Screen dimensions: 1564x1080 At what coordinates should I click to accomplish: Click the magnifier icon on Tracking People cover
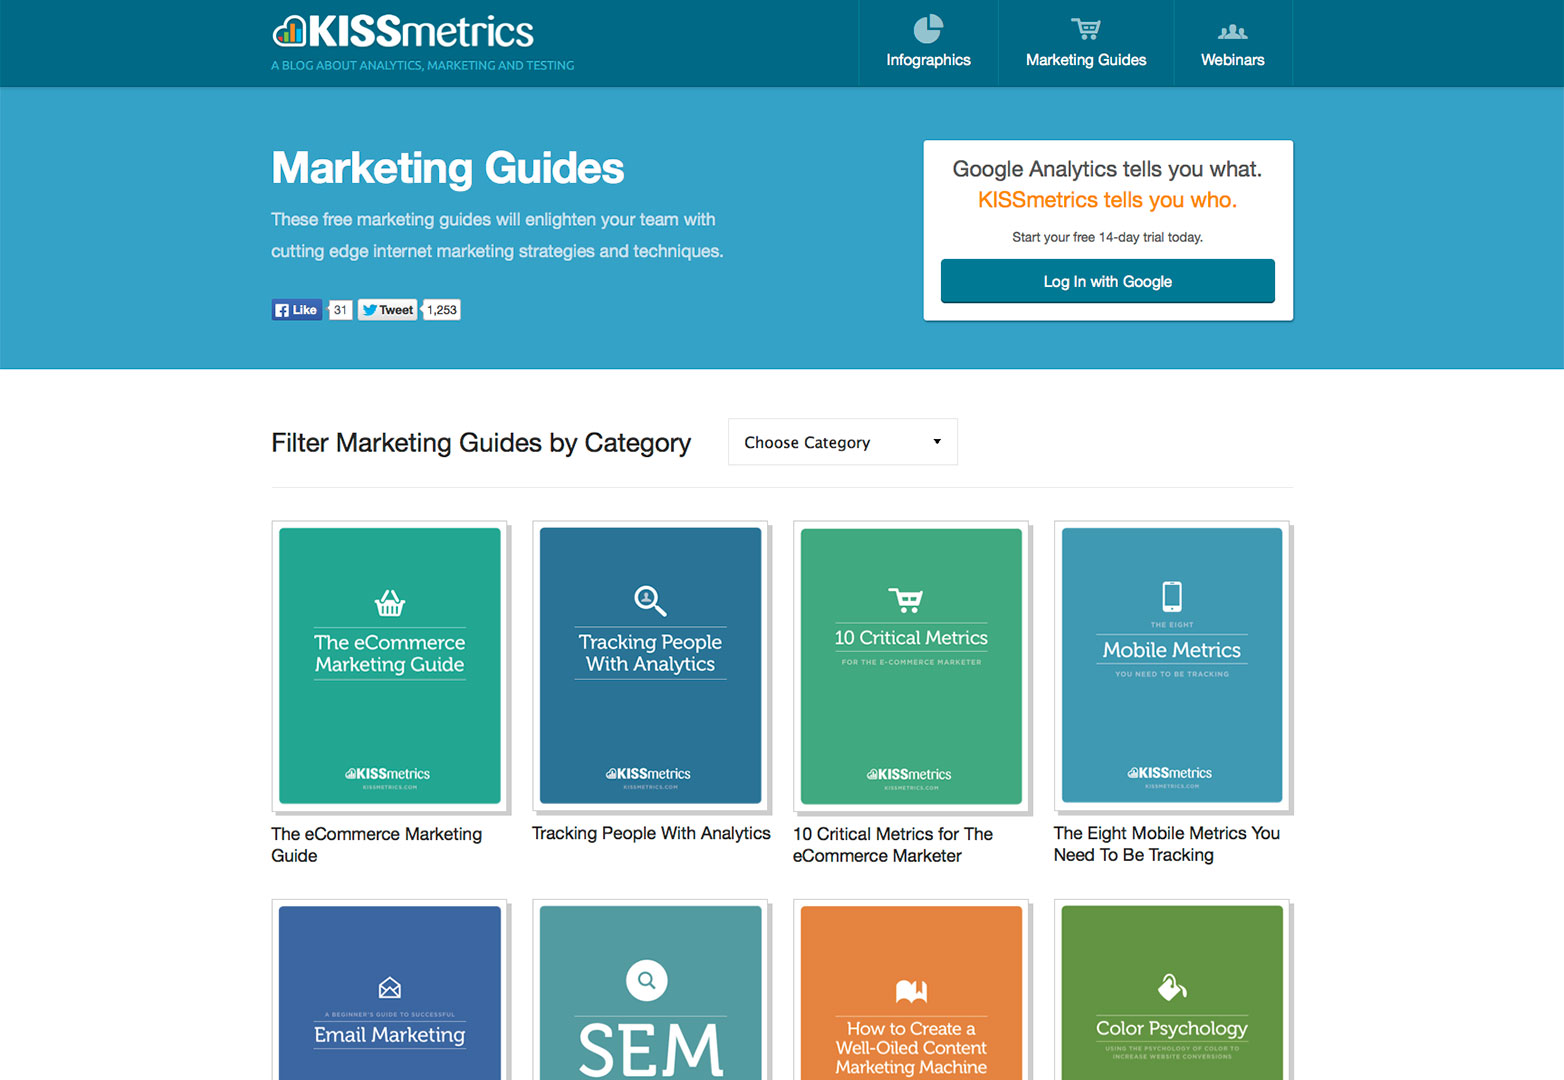(650, 600)
